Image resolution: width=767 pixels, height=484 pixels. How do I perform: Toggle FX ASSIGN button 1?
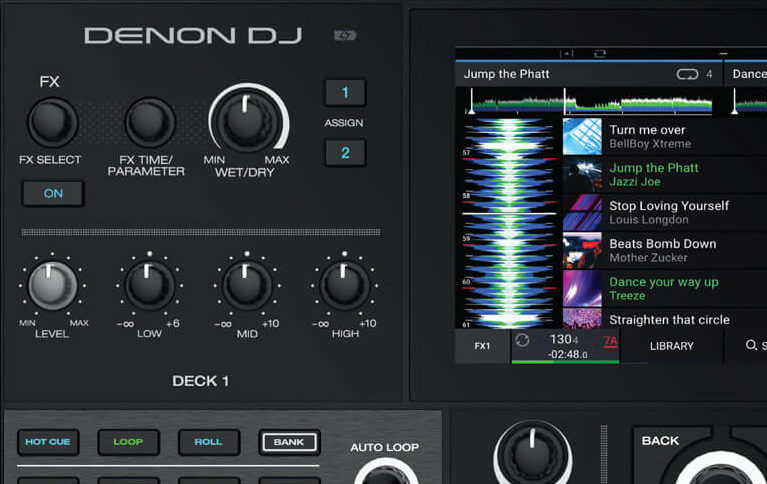[345, 93]
